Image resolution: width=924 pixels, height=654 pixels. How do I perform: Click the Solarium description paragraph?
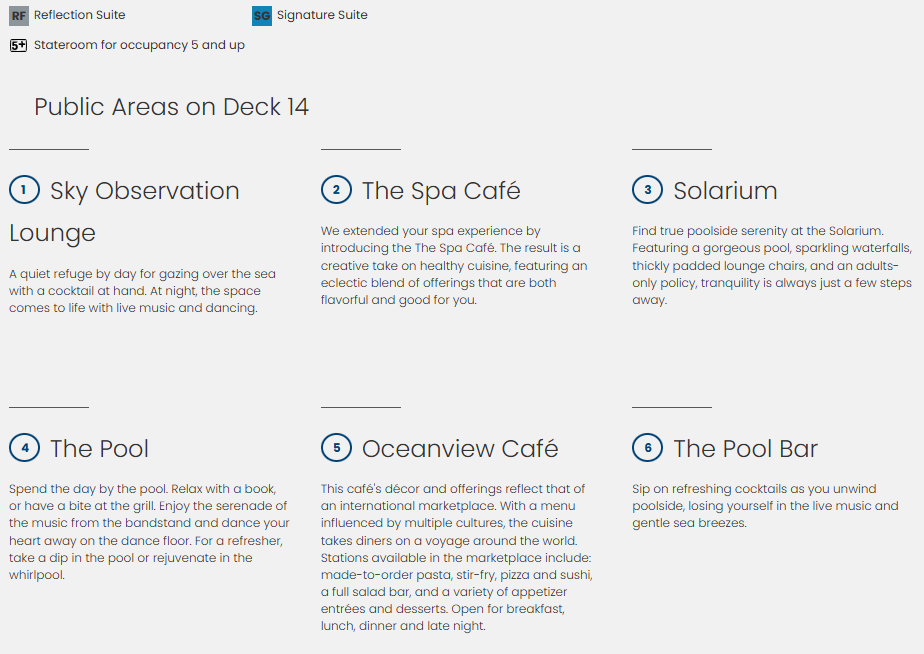coord(772,265)
